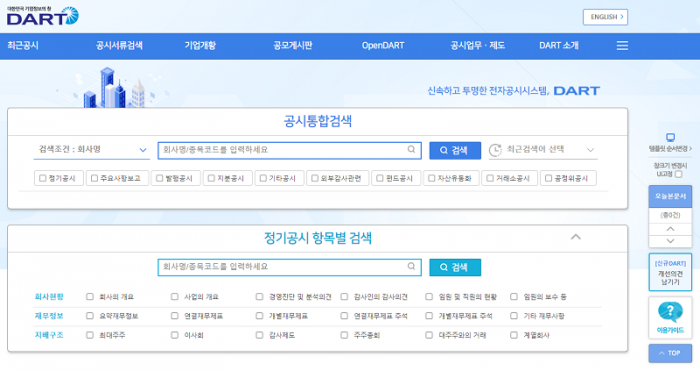Check the 펀드공시 checkbox
Viewport: 700px width, 371px height.
pyautogui.click(x=379, y=178)
